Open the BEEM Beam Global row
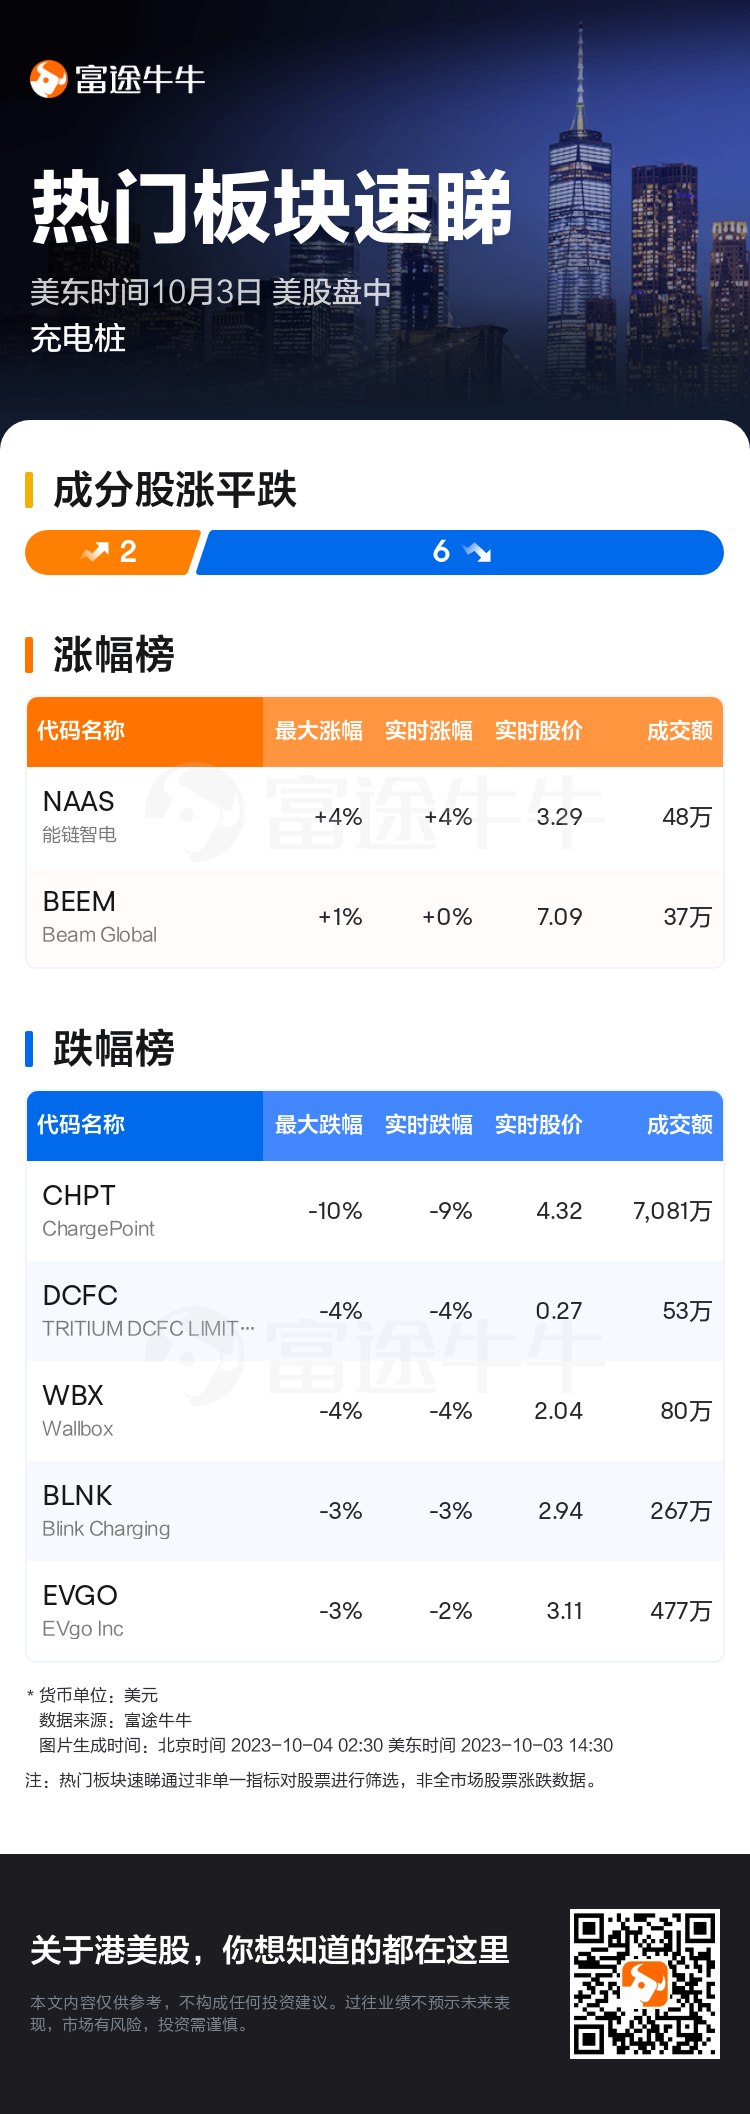Screen dimensions: 750x2114 tap(375, 917)
